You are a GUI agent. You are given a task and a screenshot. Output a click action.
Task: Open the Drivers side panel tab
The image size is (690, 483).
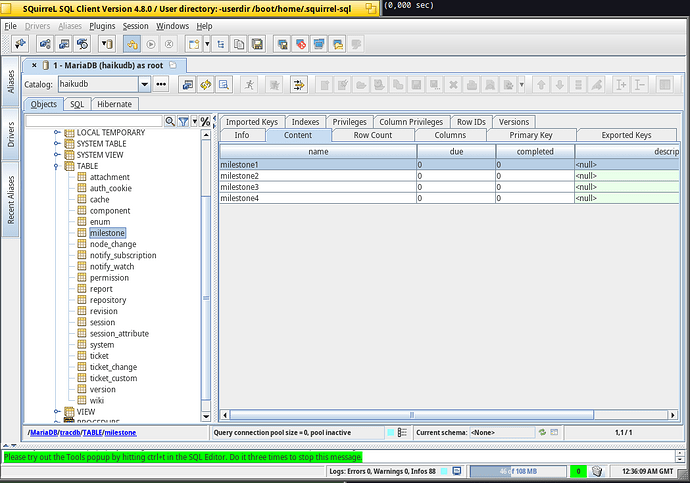11,134
